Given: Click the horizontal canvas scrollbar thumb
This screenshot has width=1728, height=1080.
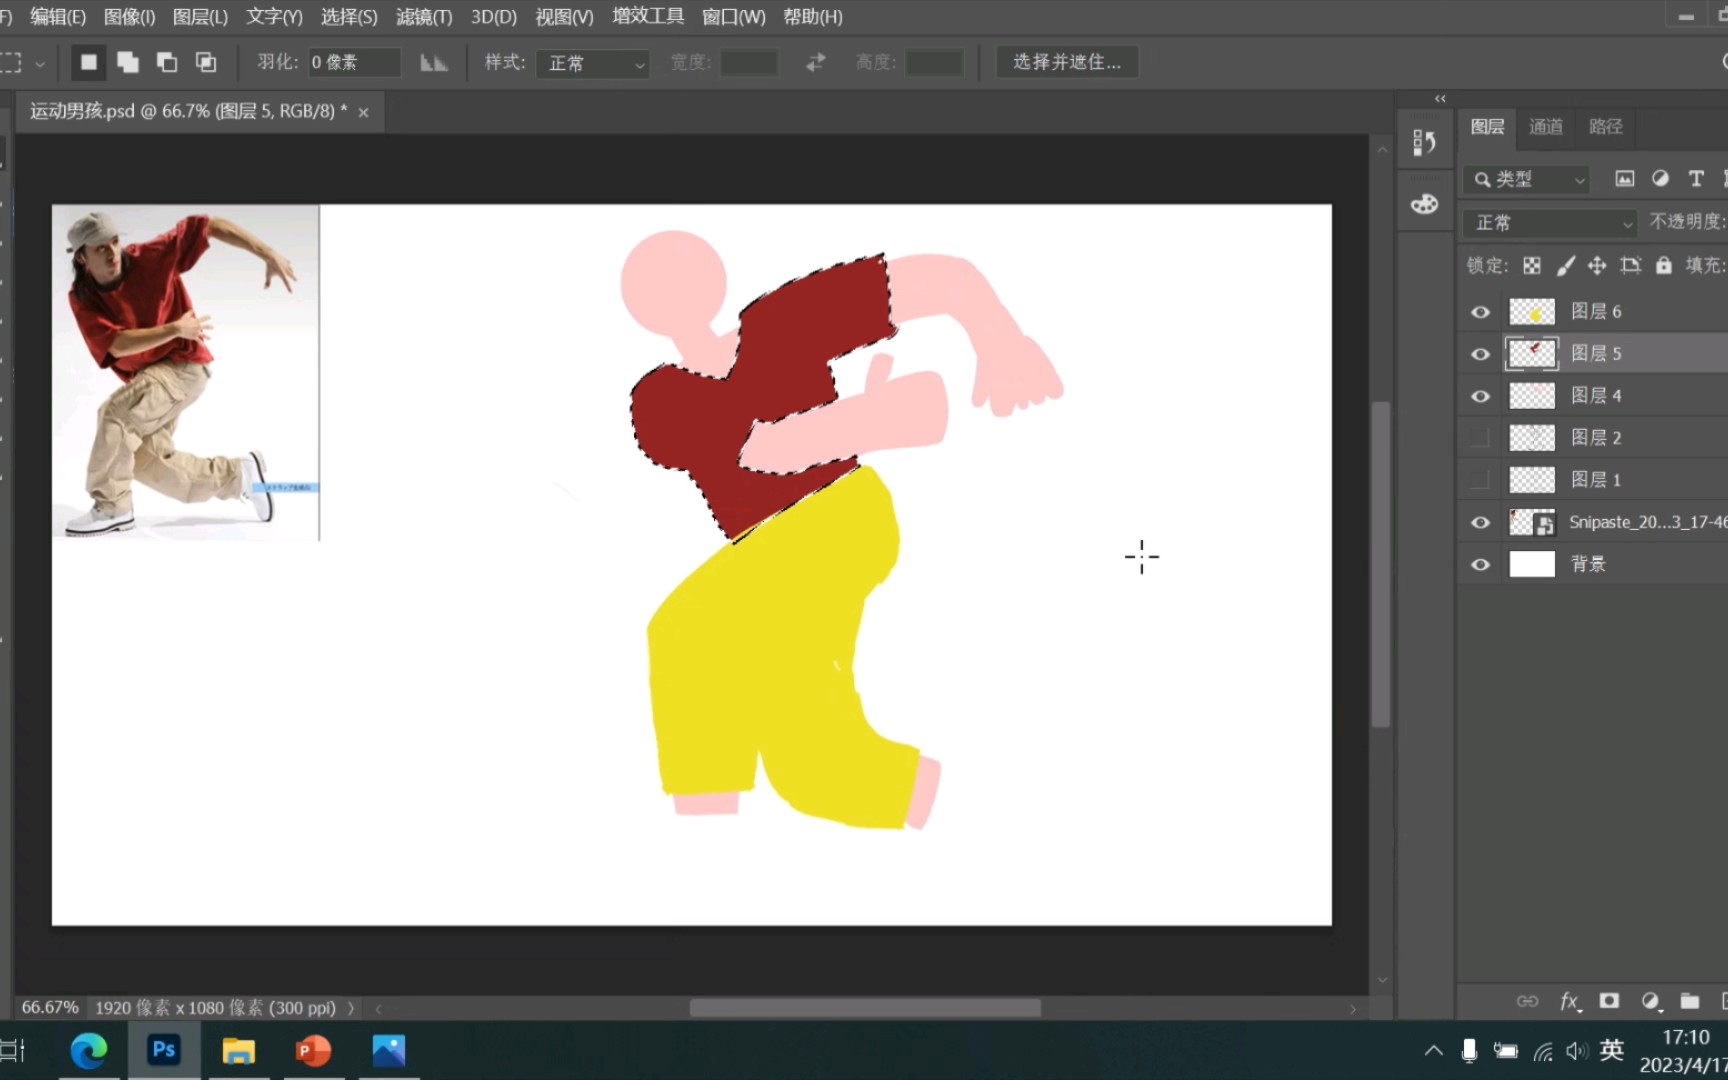Looking at the screenshot, I should 865,1008.
